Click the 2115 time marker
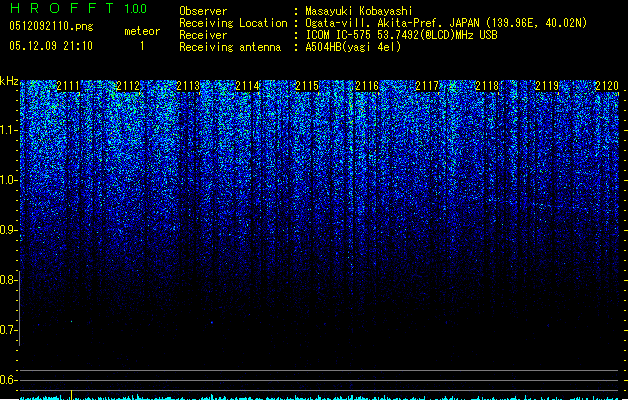629x400 pixels. [307, 86]
